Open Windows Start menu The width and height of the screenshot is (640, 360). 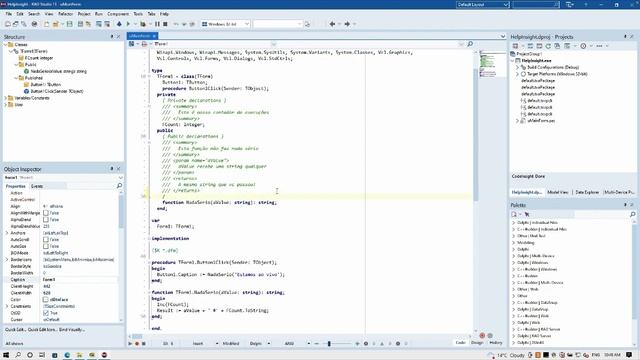tap(6, 355)
